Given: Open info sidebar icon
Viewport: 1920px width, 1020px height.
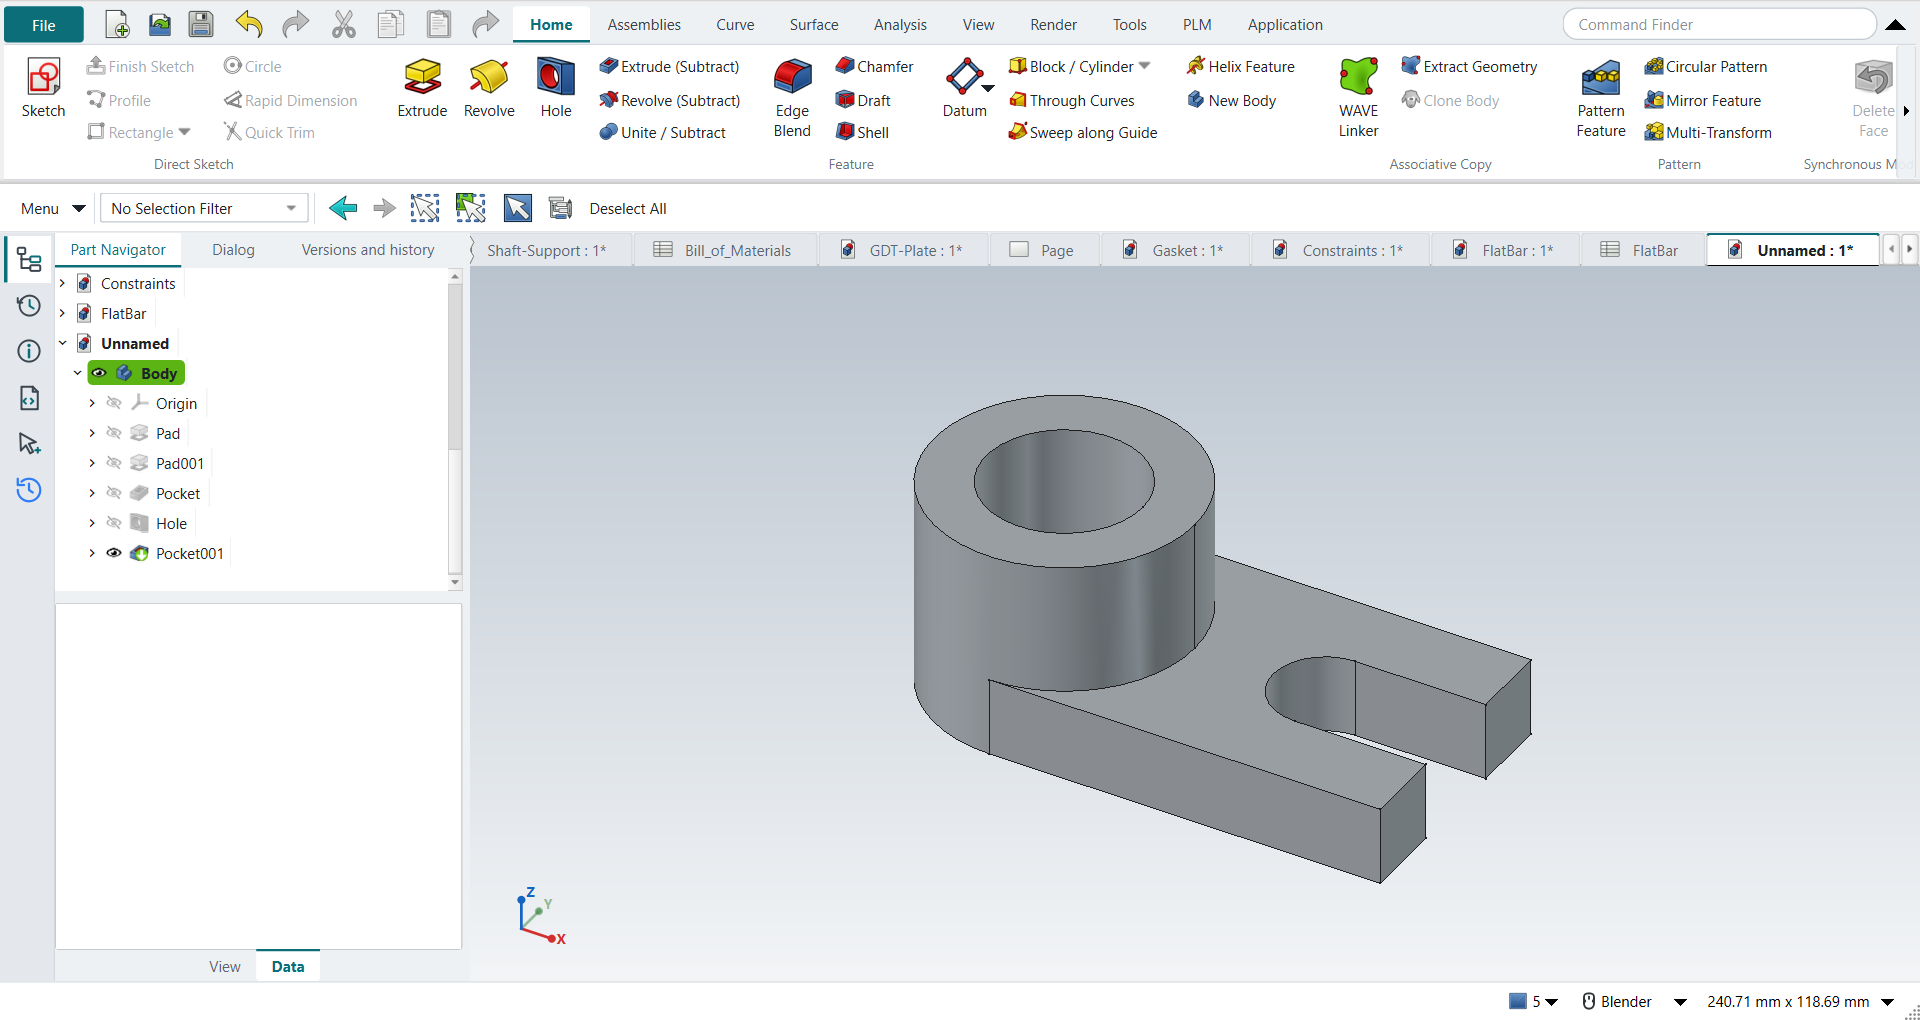Looking at the screenshot, I should [29, 351].
